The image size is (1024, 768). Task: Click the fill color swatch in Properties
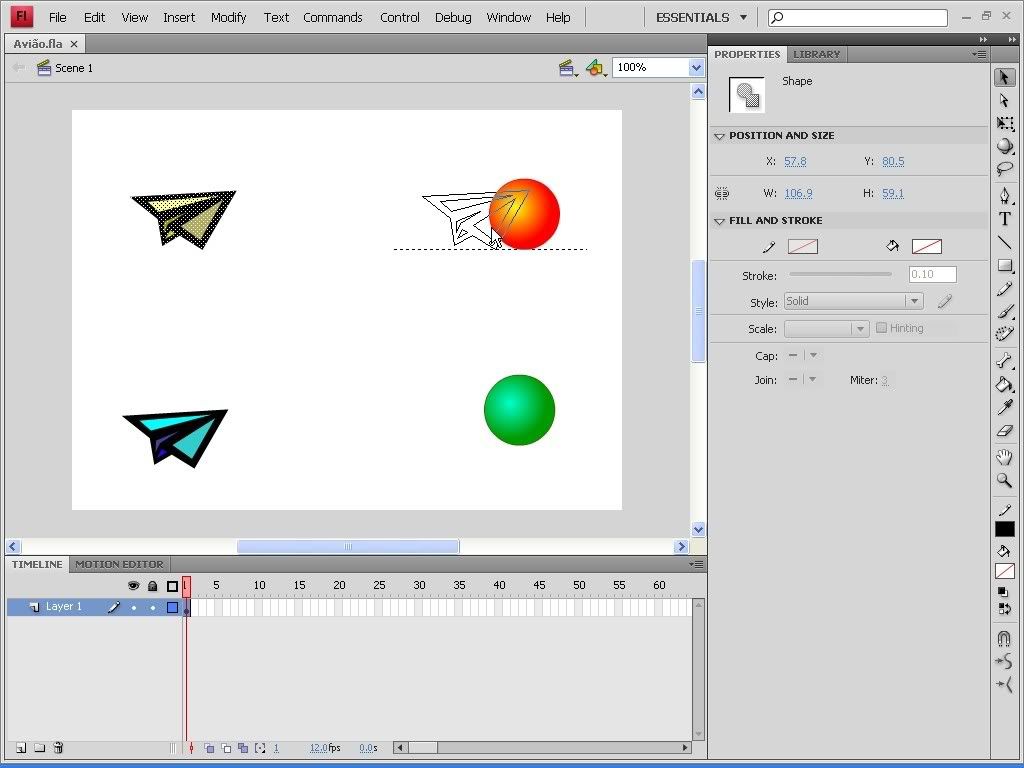(x=926, y=246)
